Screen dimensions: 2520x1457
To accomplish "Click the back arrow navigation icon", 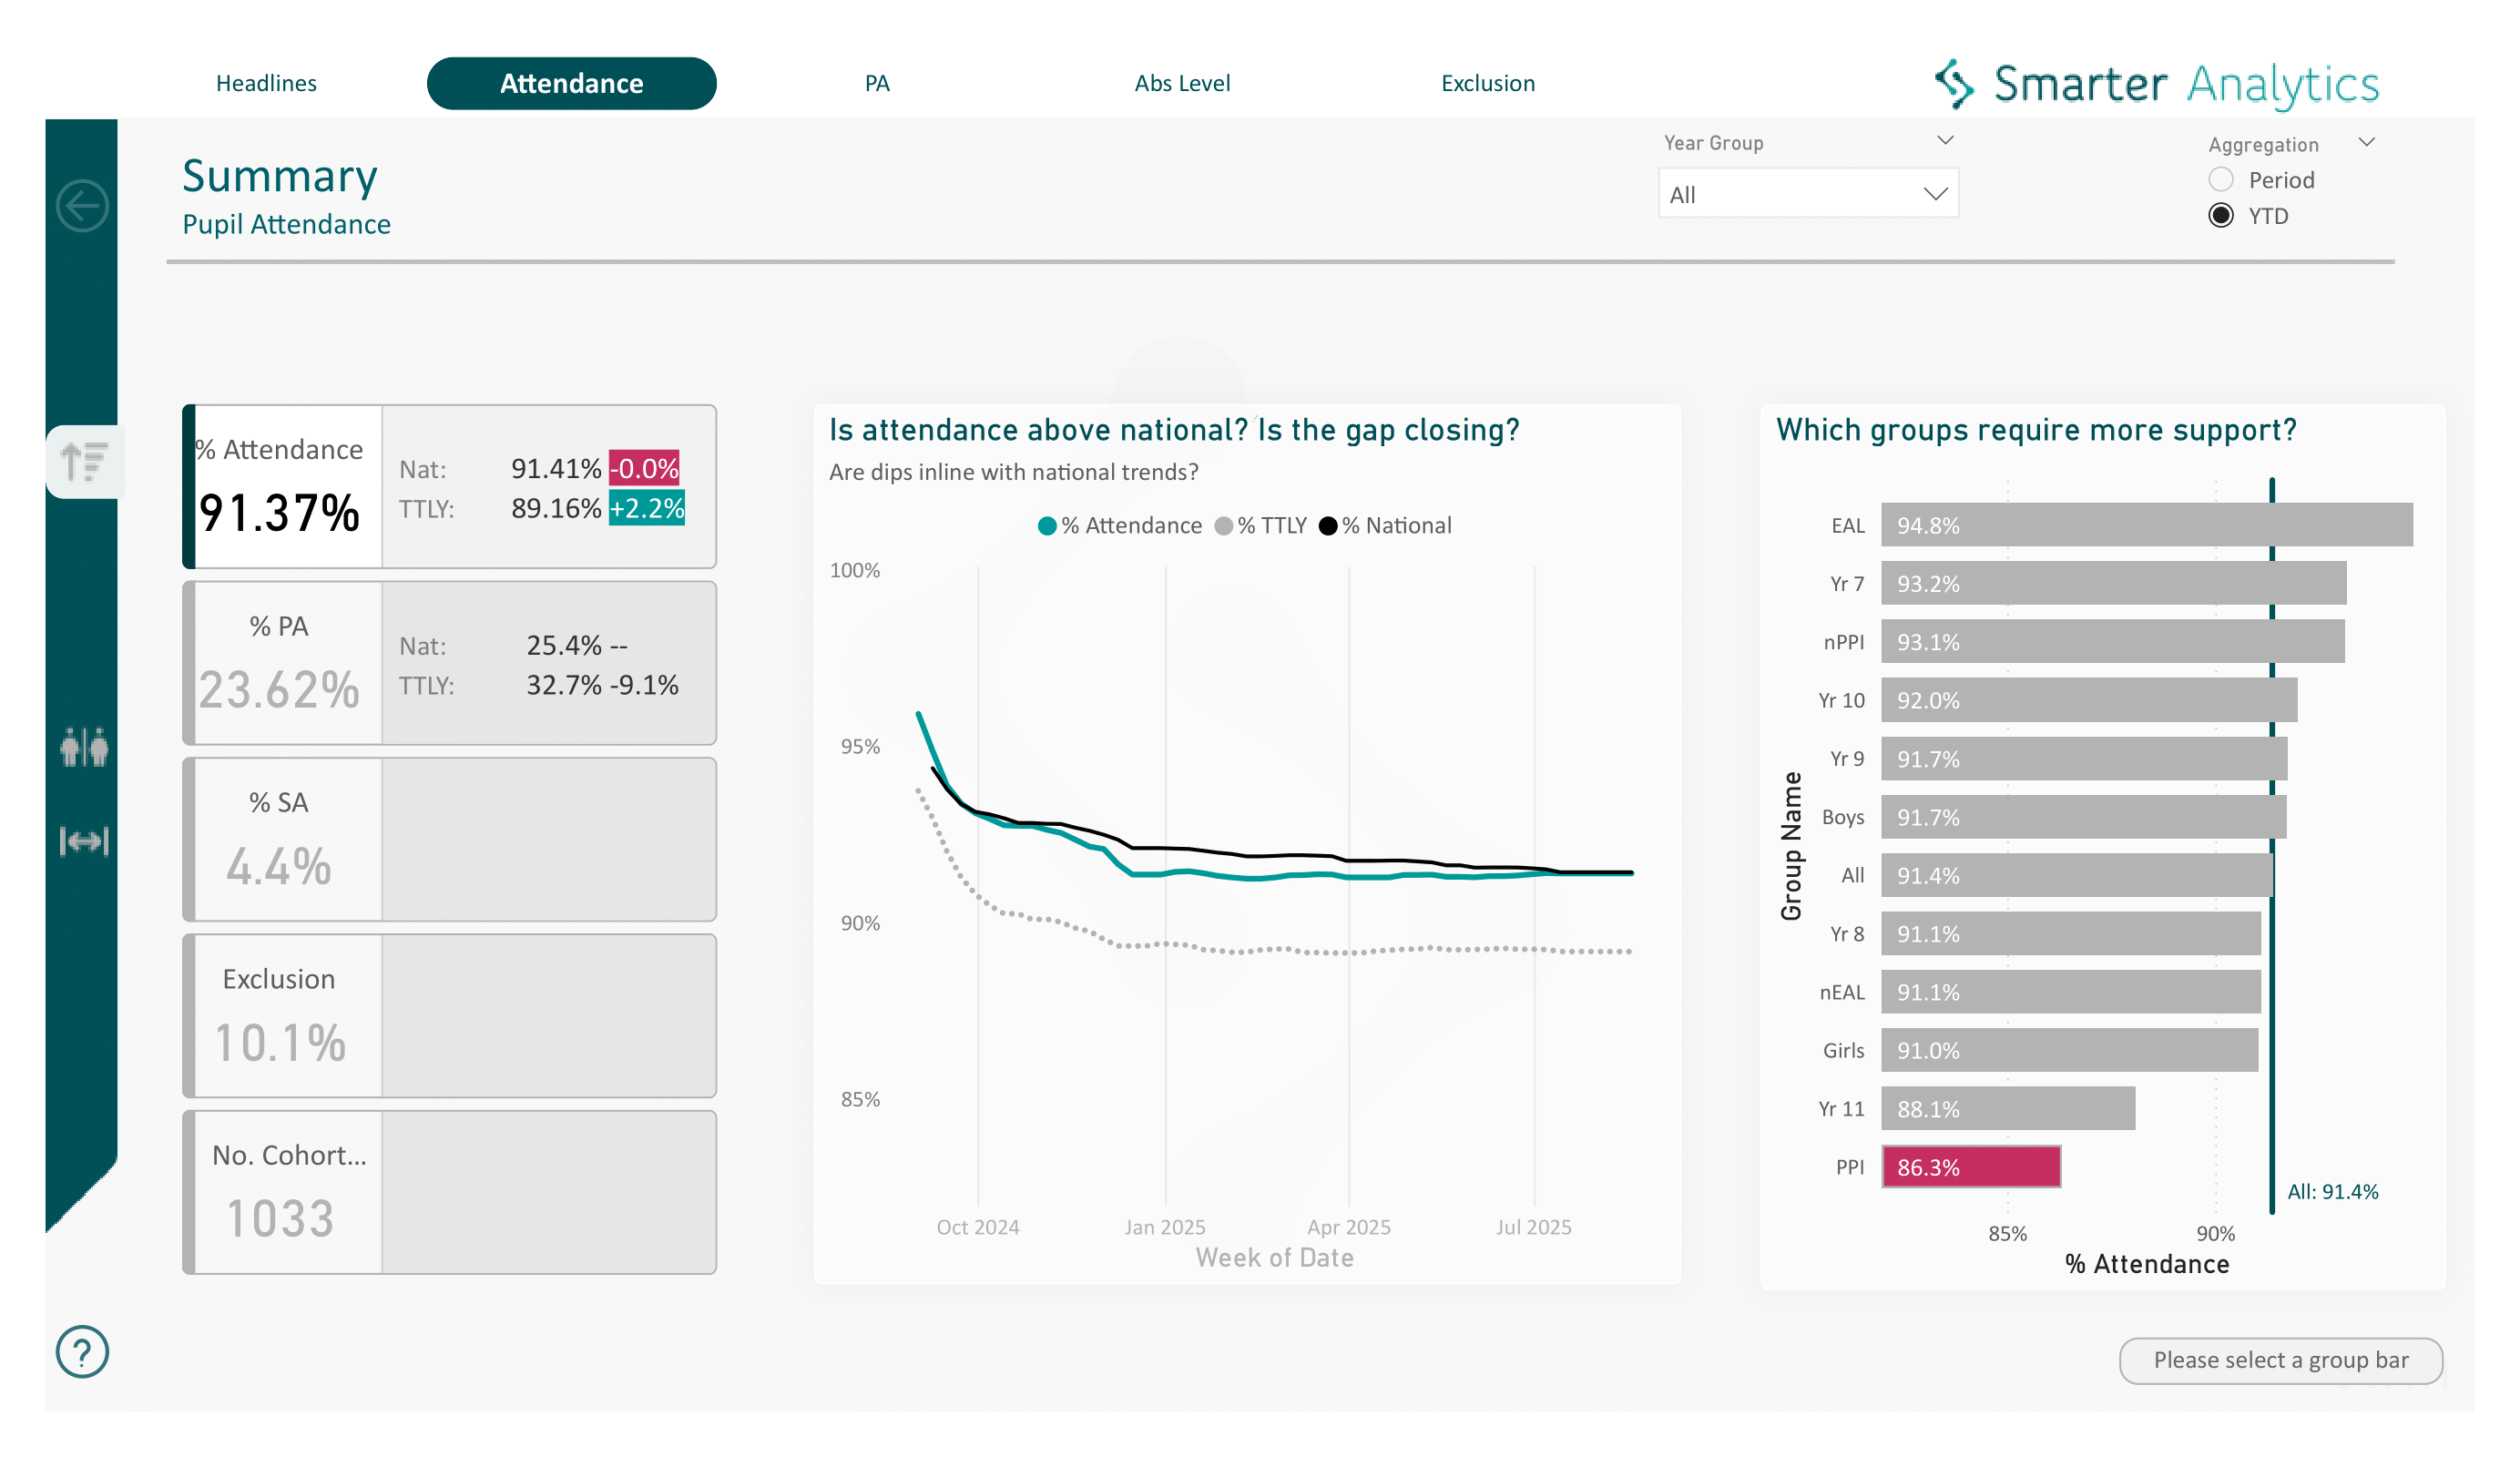I will pos(84,205).
